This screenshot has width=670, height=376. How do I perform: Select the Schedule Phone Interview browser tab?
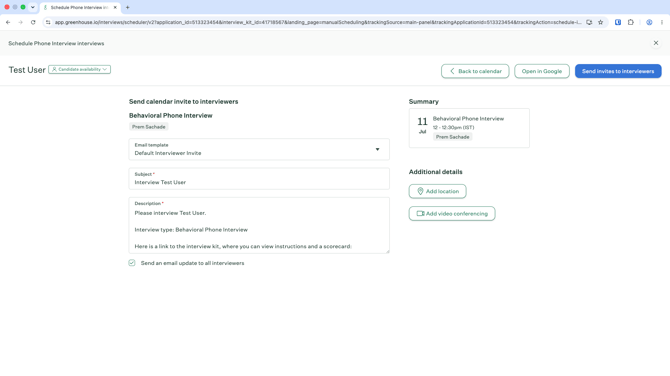80,7
